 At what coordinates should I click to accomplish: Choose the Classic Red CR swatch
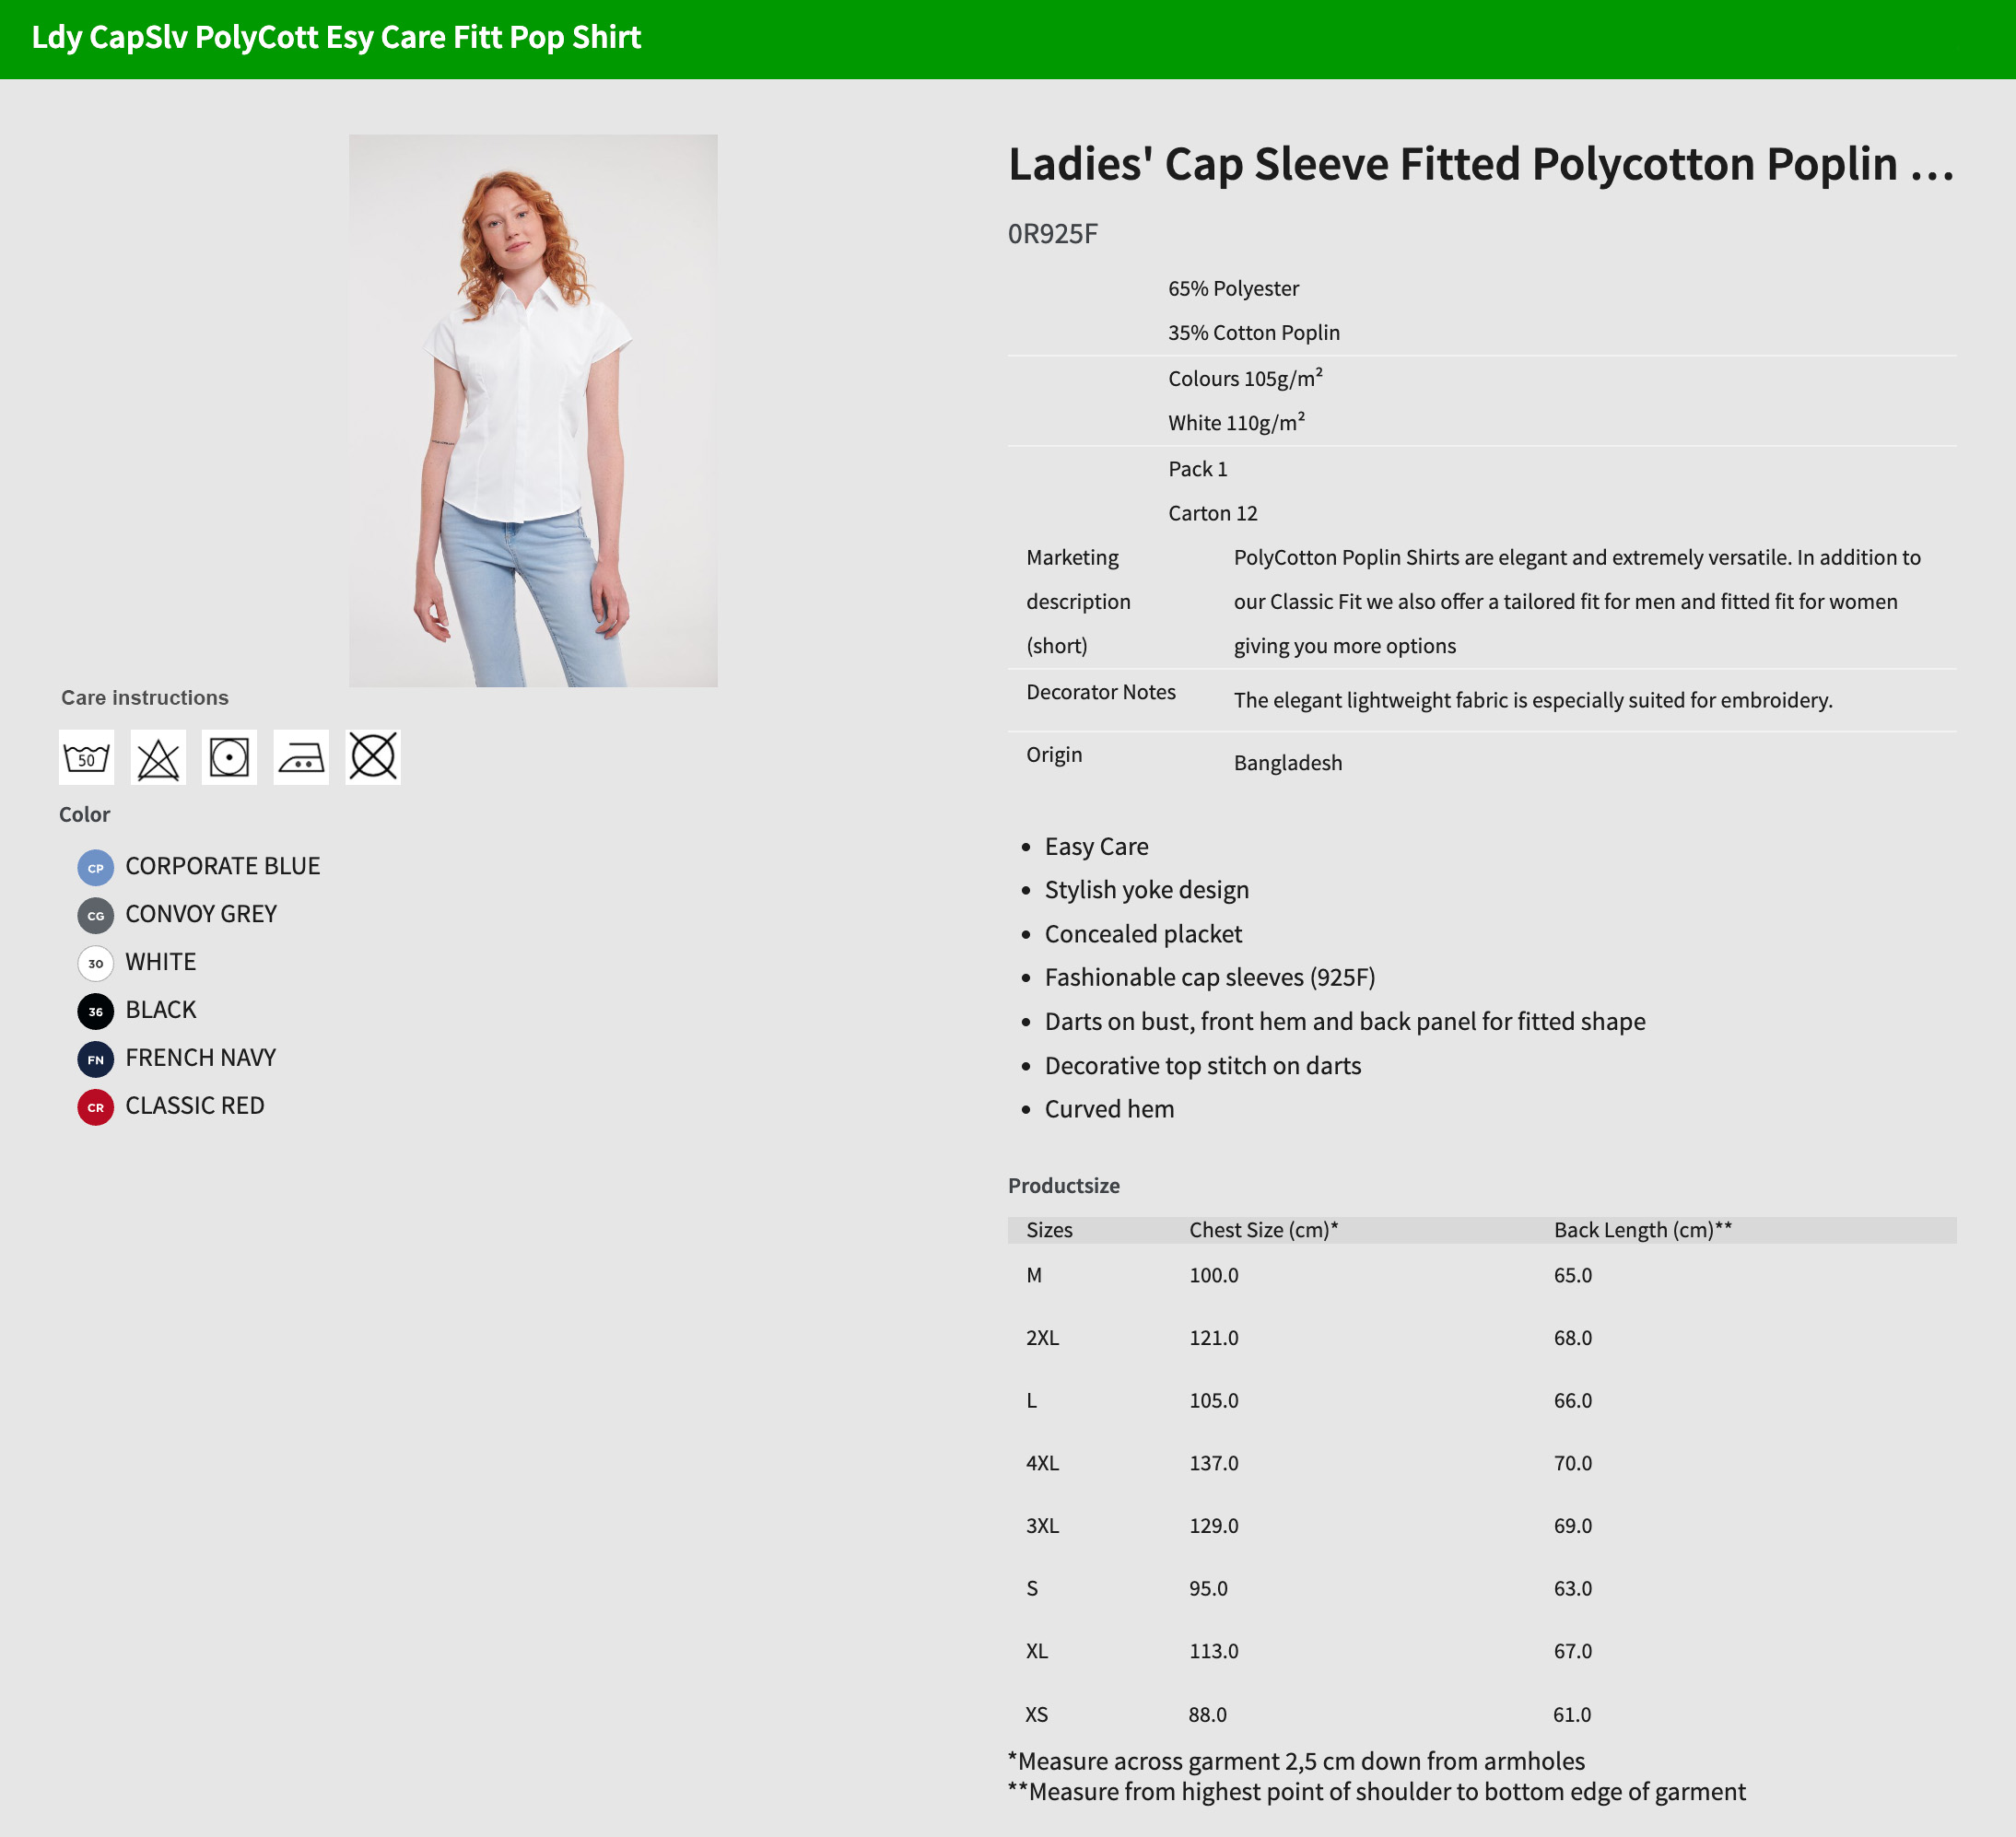(95, 1107)
